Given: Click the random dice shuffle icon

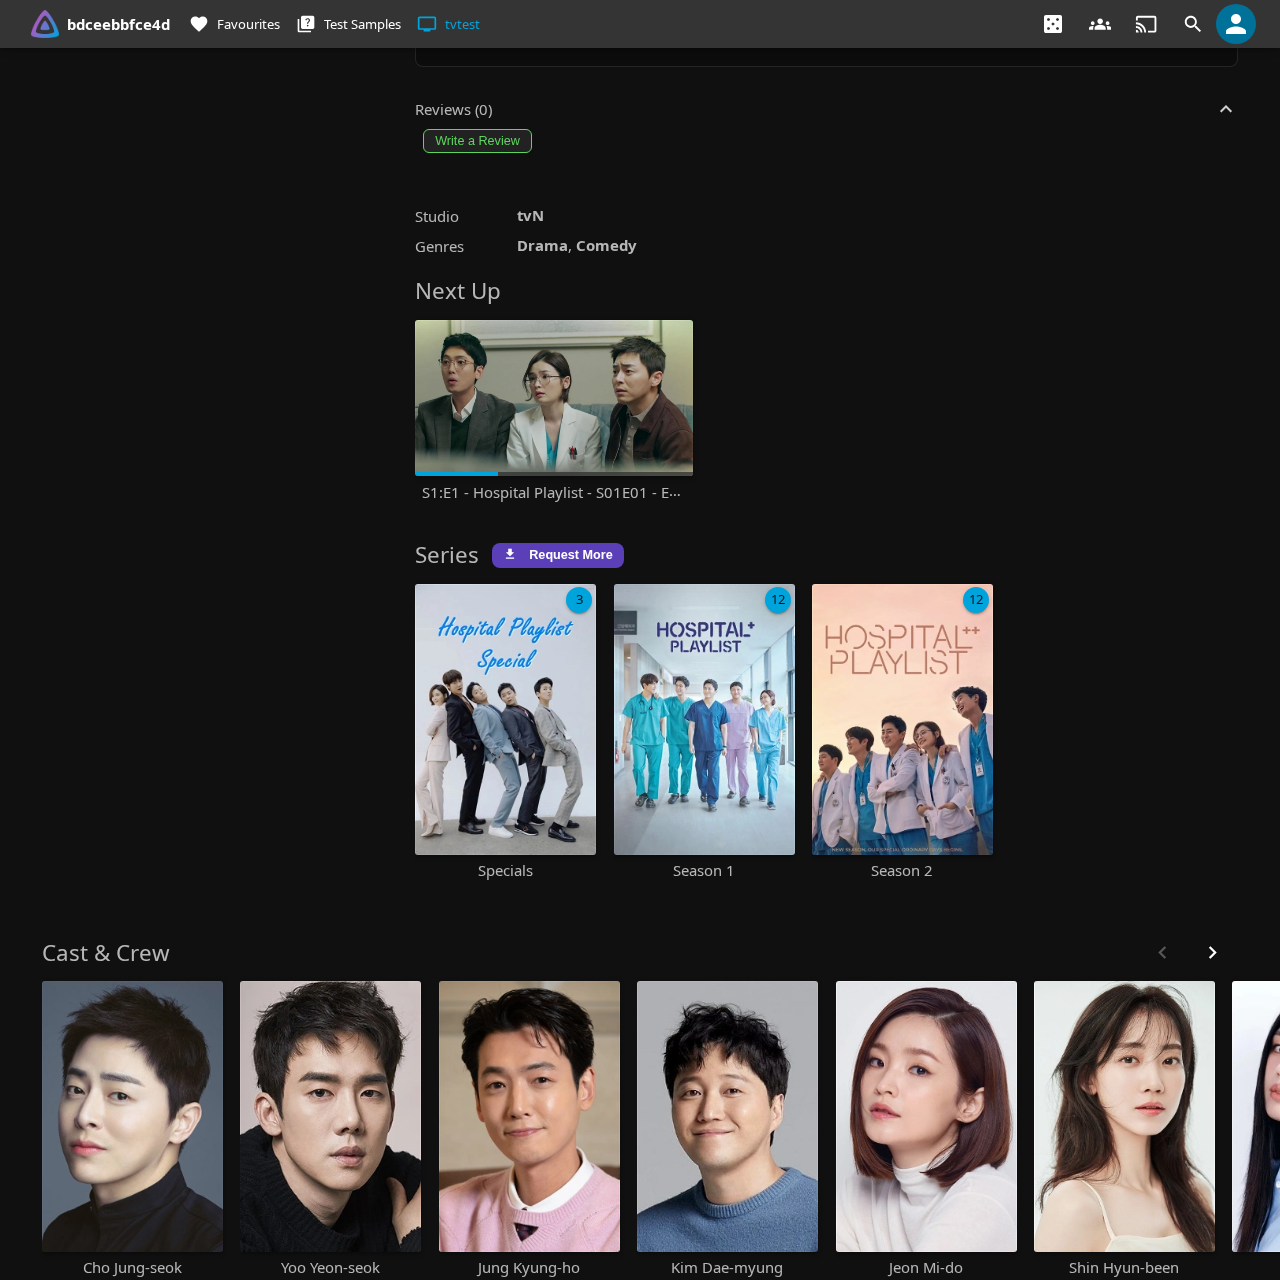Looking at the screenshot, I should pyautogui.click(x=1053, y=24).
